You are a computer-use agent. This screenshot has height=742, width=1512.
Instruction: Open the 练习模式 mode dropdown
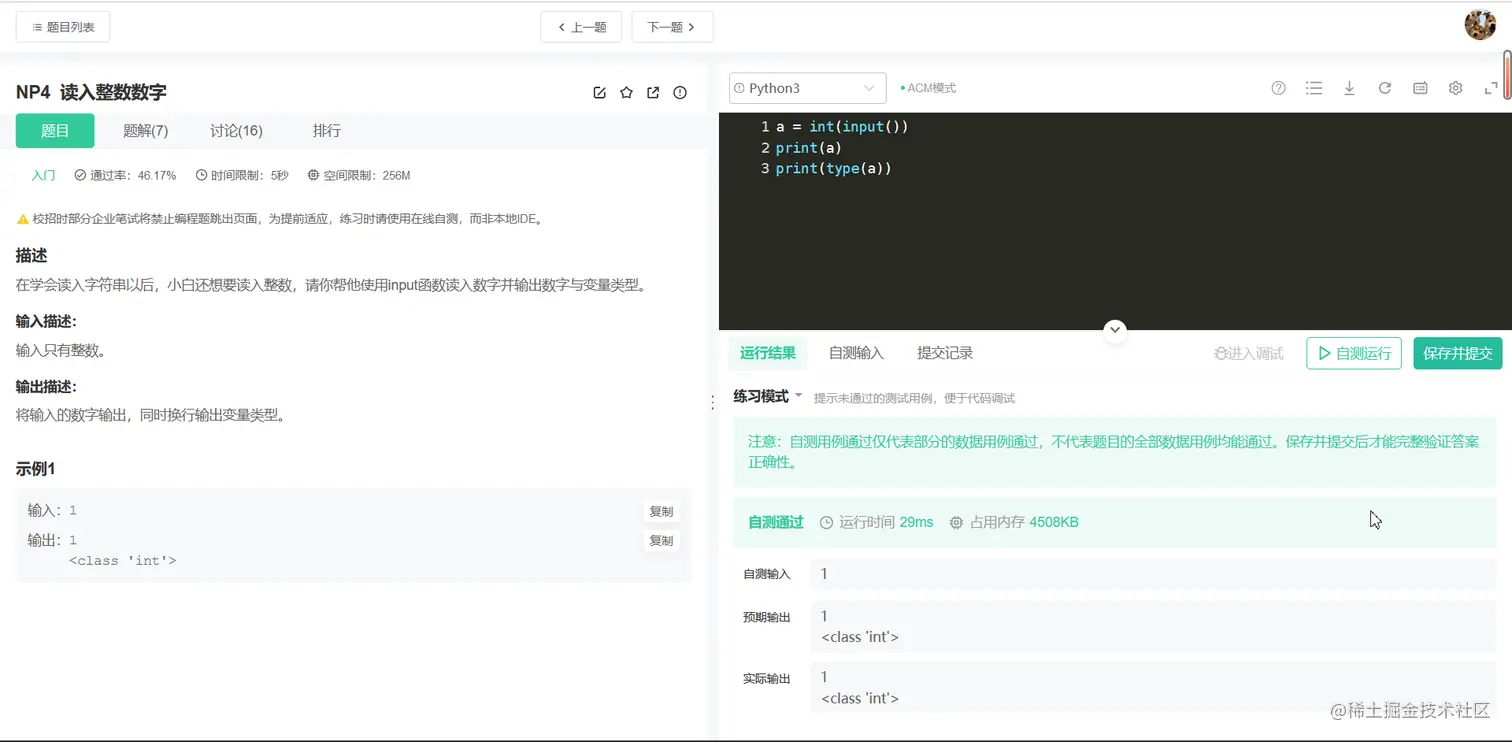tap(766, 397)
